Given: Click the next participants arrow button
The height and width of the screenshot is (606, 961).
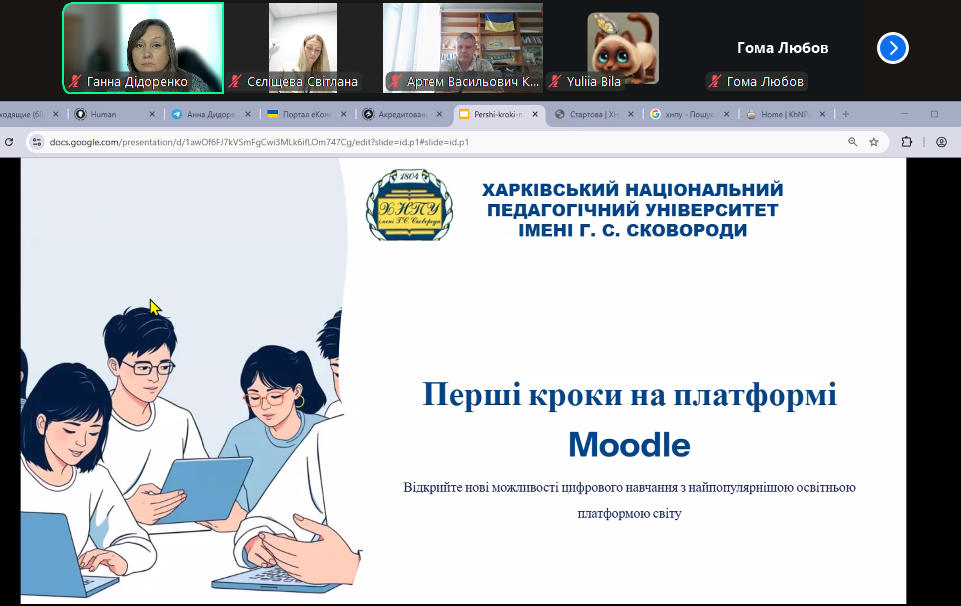Looking at the screenshot, I should click(x=892, y=48).
